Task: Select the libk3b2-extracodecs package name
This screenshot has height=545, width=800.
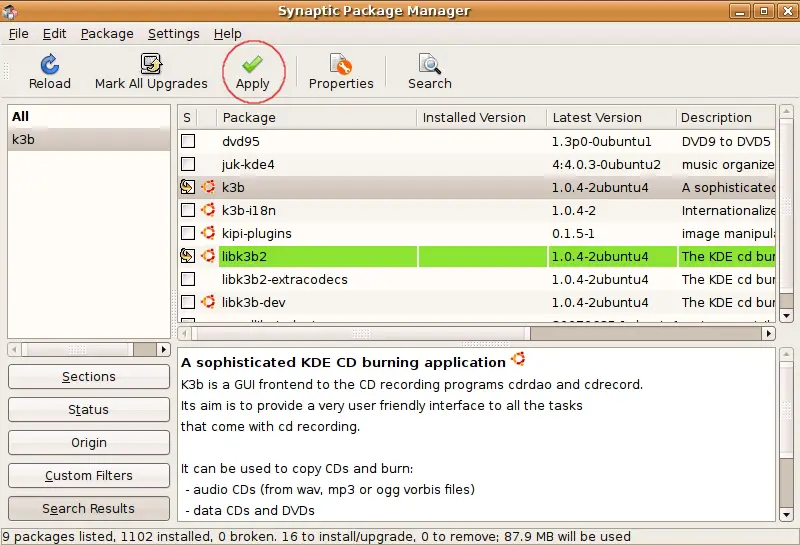Action: (285, 279)
